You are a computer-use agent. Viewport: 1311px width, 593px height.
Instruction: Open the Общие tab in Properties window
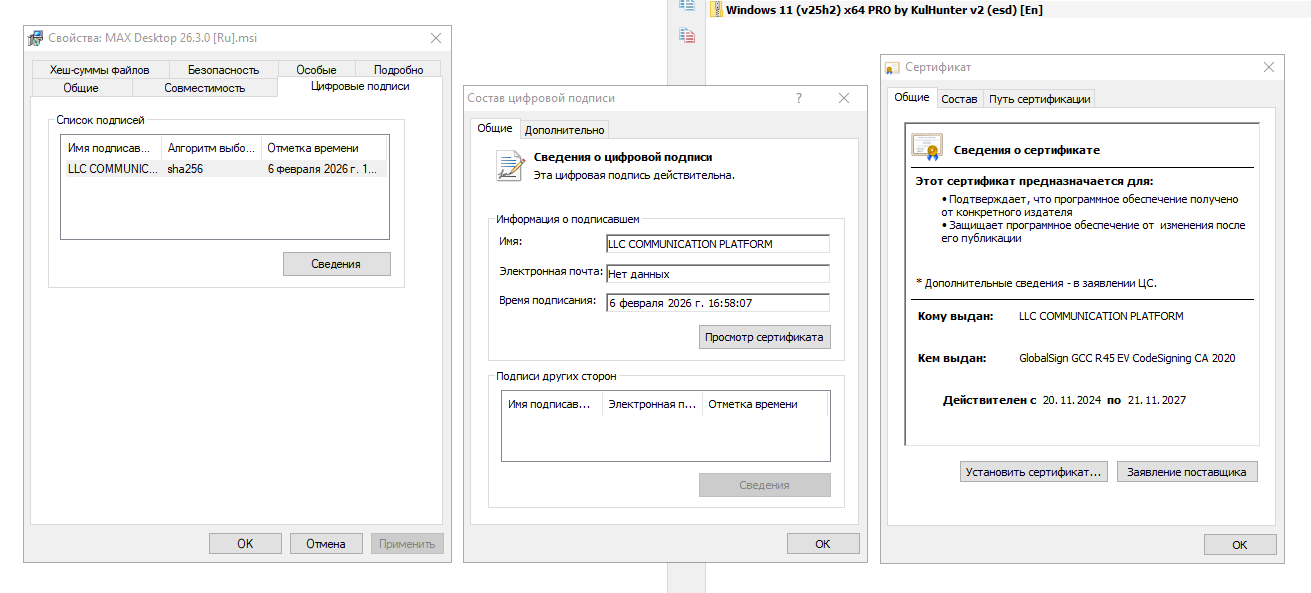(81, 88)
